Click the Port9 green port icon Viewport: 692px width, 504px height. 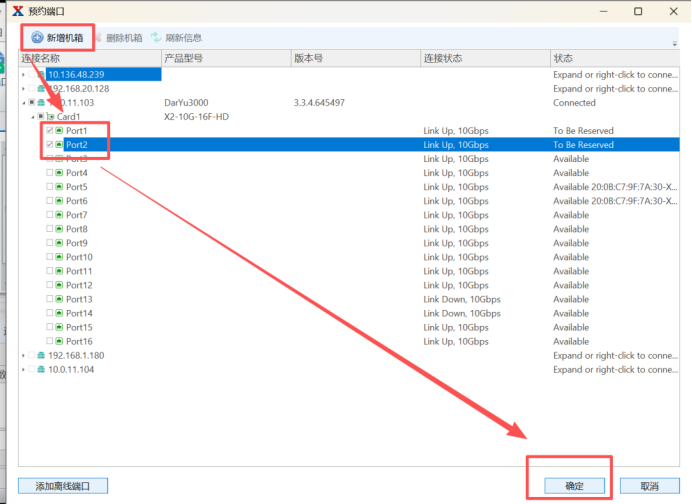point(59,243)
